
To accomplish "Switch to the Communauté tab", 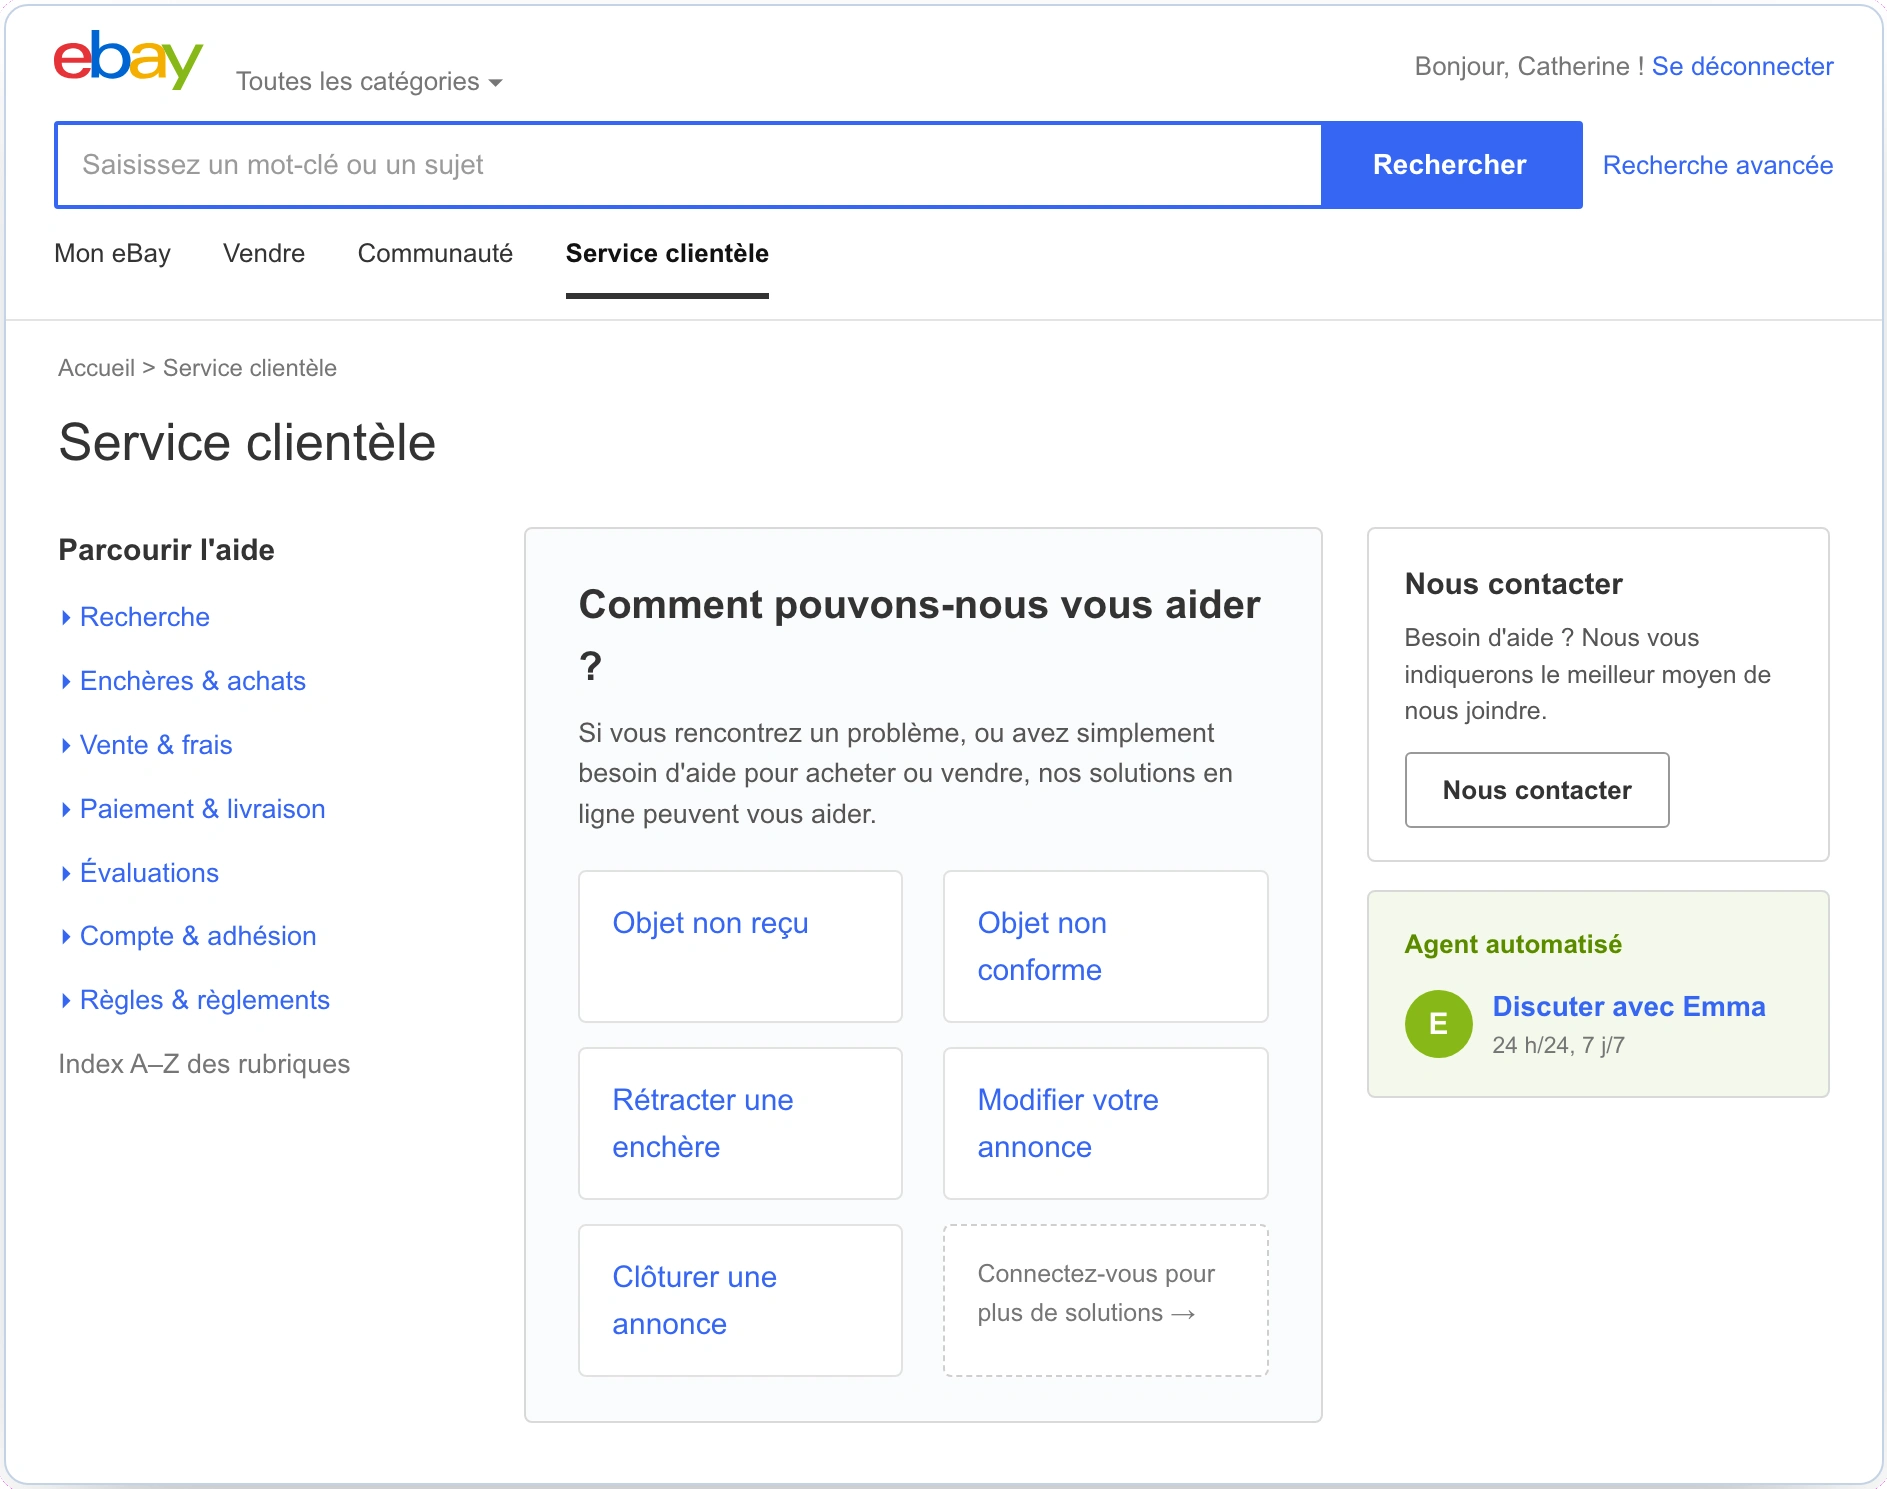I will (435, 253).
